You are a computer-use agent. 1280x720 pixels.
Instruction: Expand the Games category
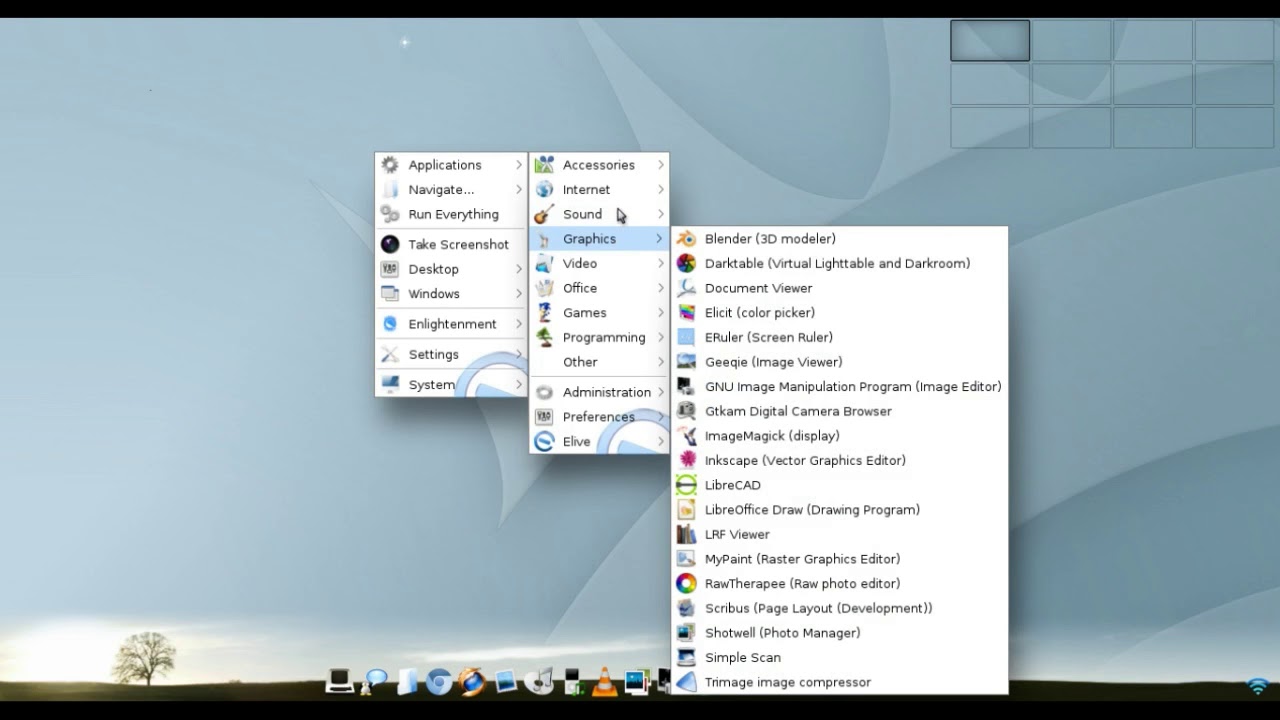(x=599, y=313)
